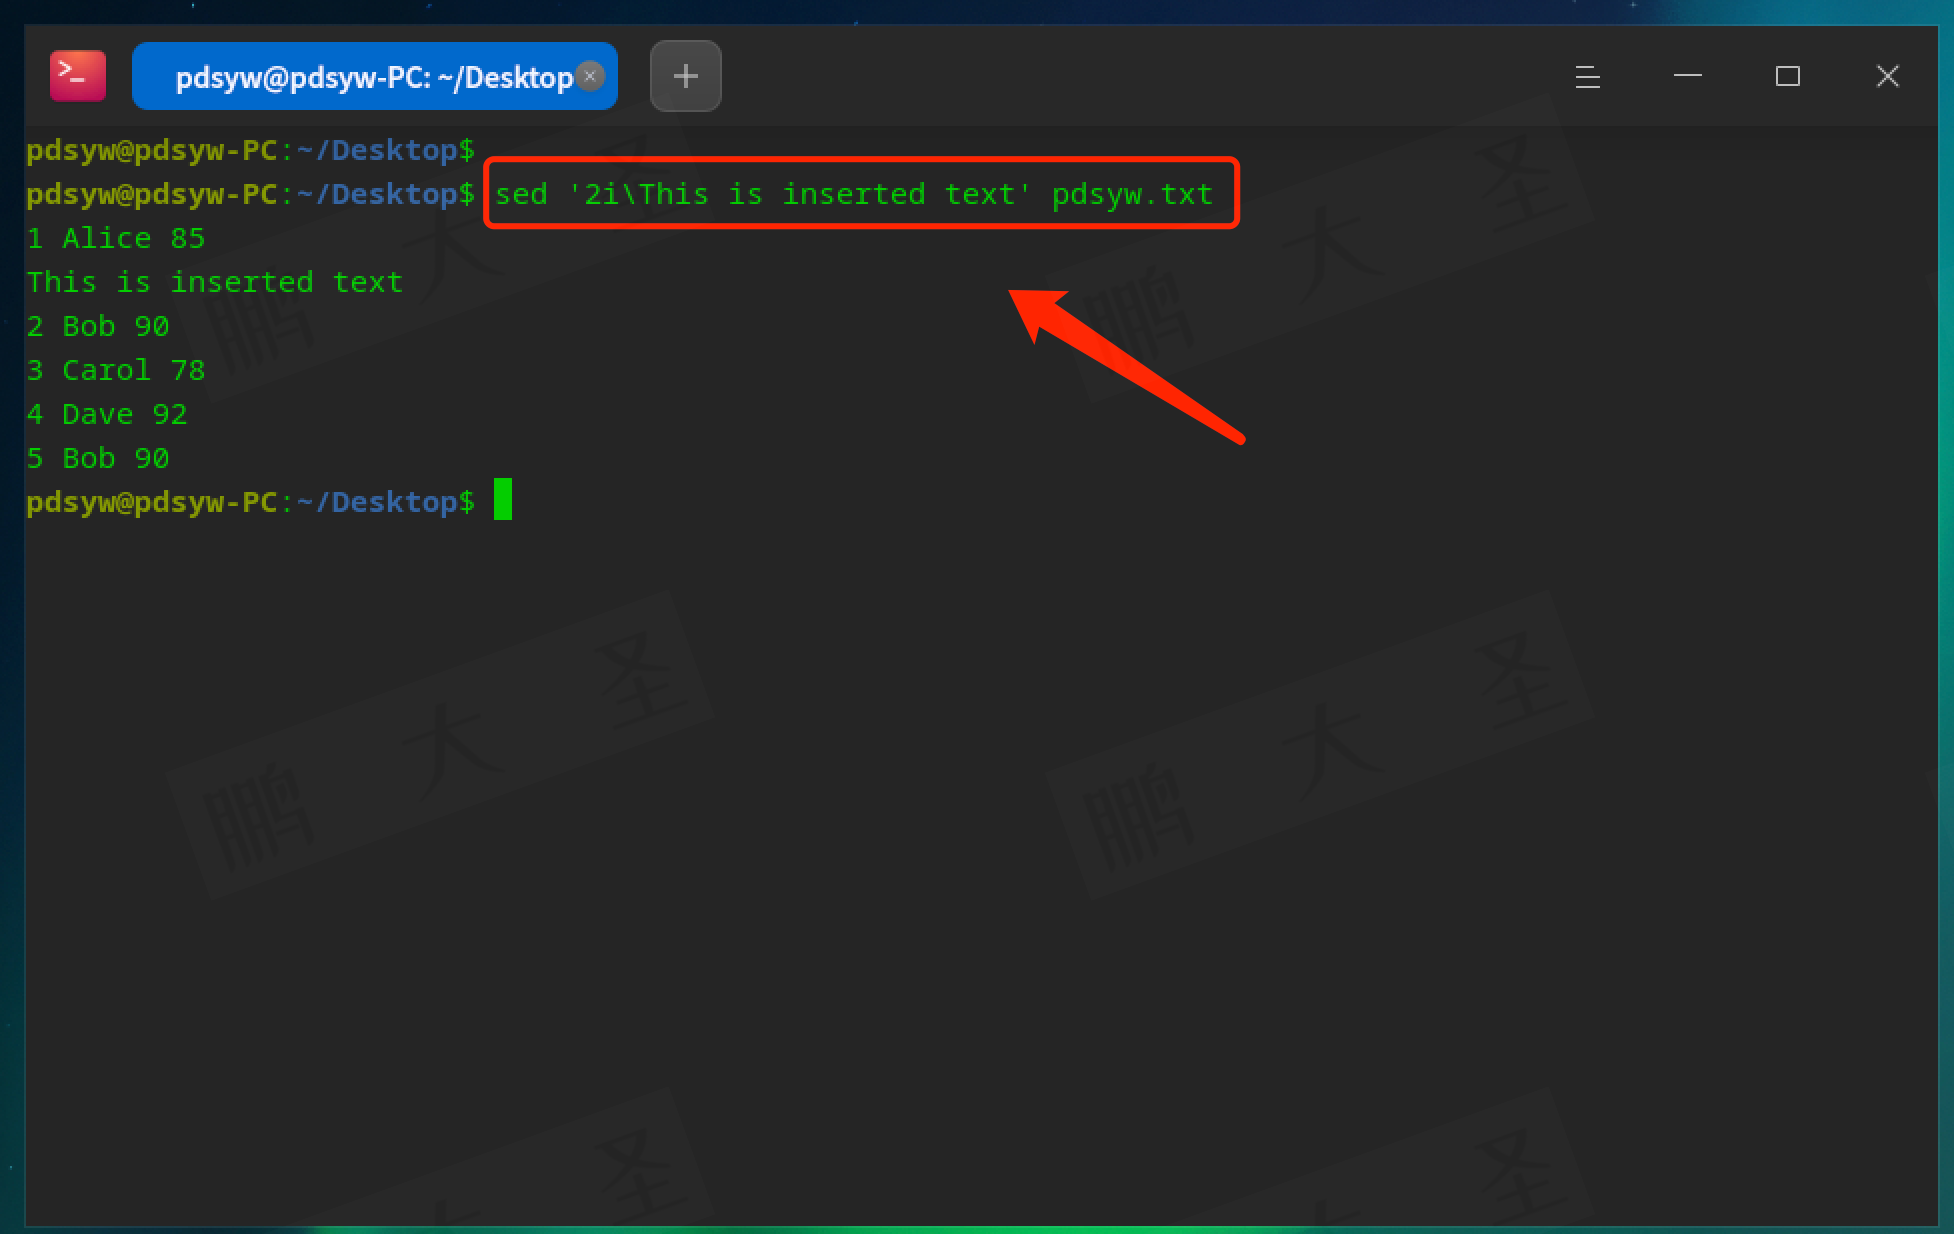Click the '1 Alice 85' output line
Viewport: 1954px width, 1234px height.
116,238
